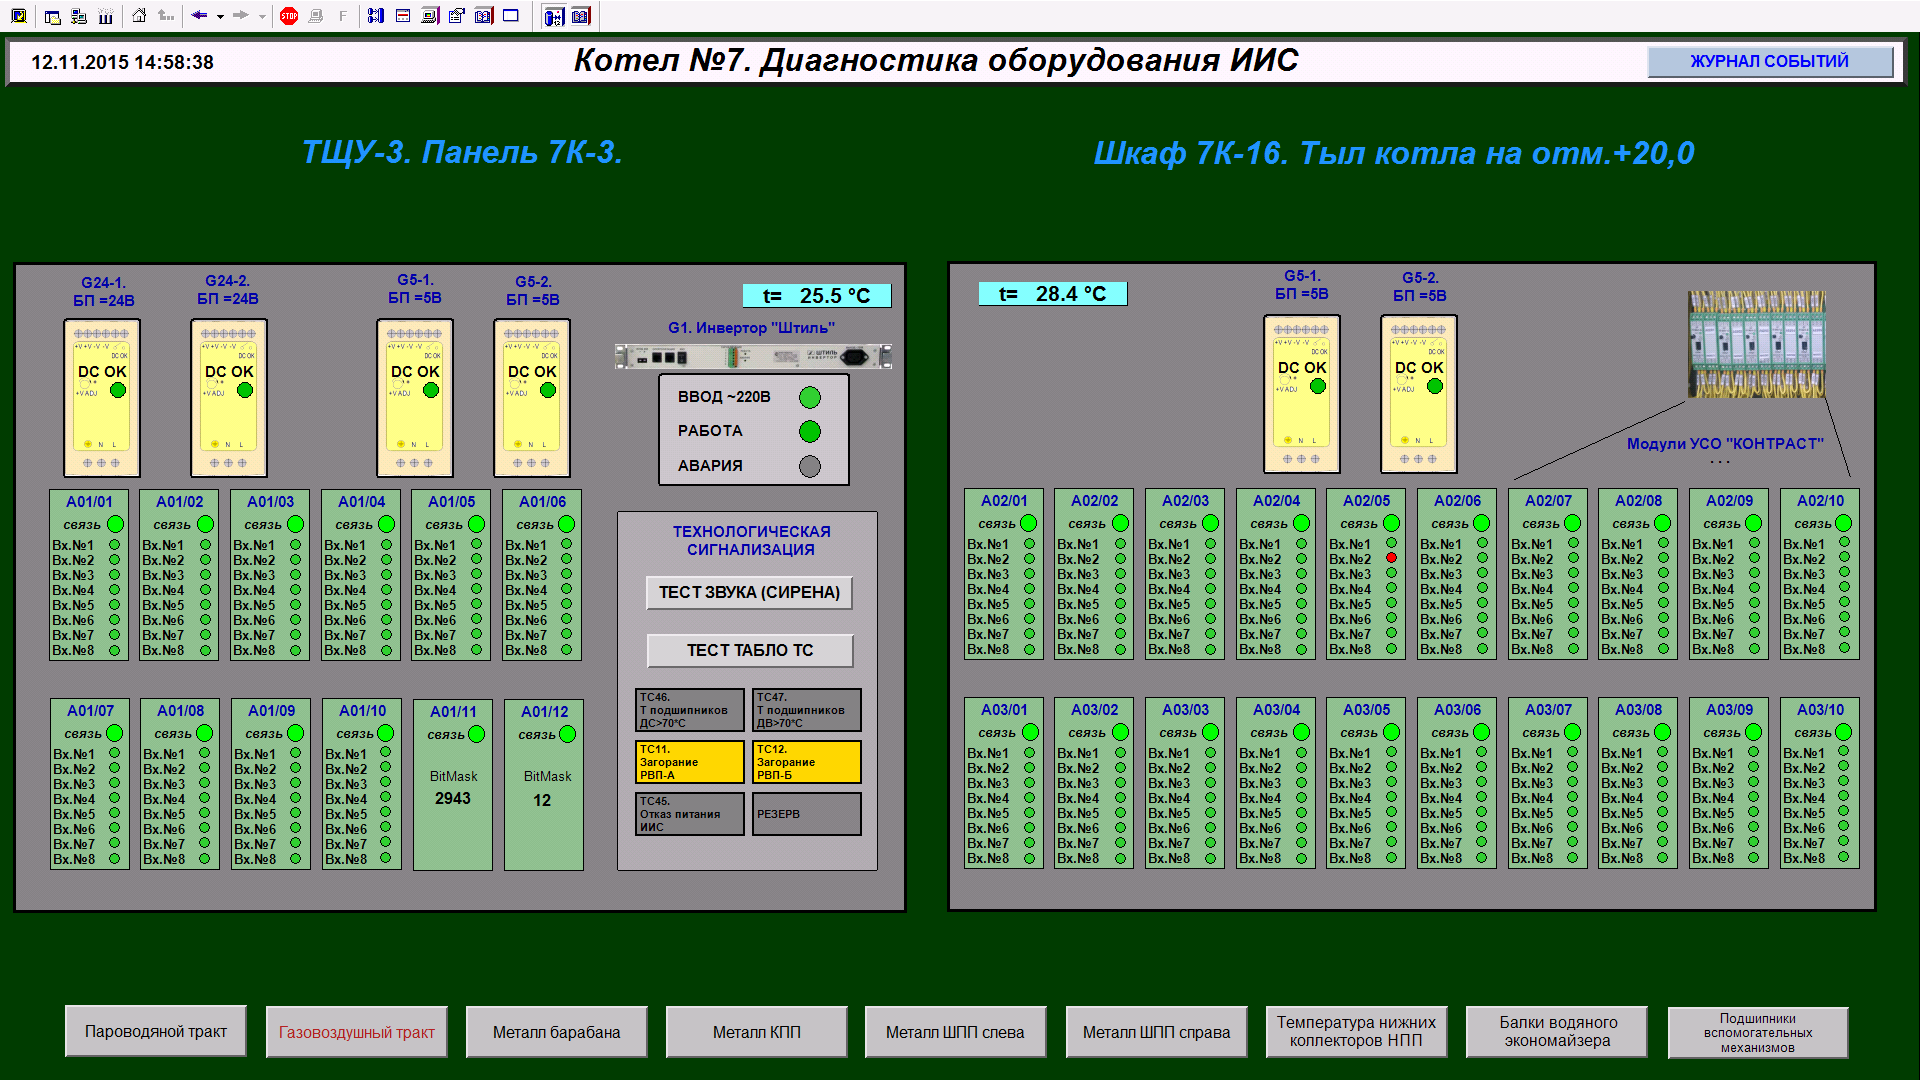Open the windows explorer toolbar icon
This screenshot has width=1920, height=1080.
(x=53, y=16)
